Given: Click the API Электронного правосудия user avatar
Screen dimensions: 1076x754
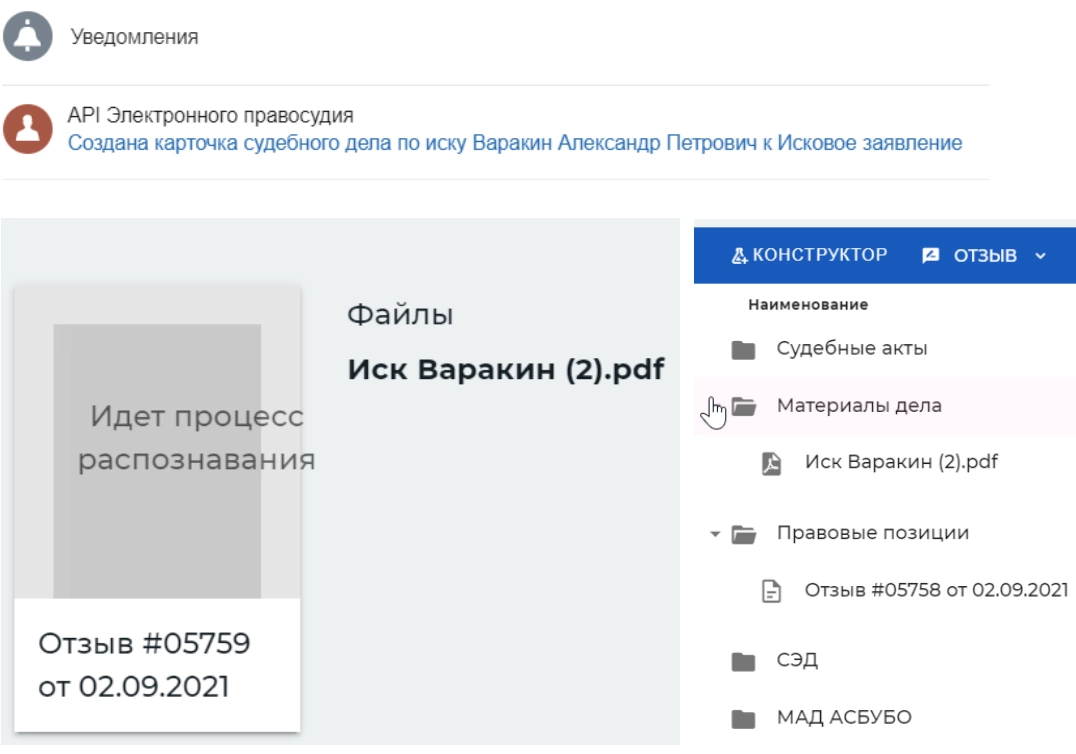Looking at the screenshot, I should click(28, 130).
